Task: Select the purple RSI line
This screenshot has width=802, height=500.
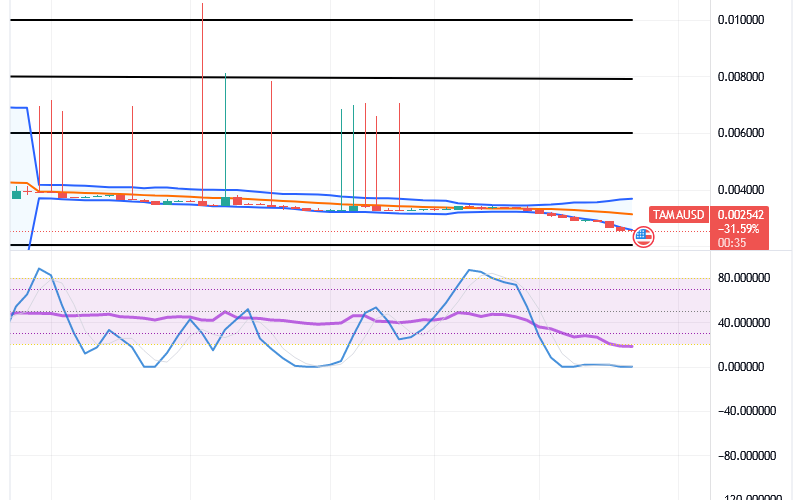Action: pos(321,322)
